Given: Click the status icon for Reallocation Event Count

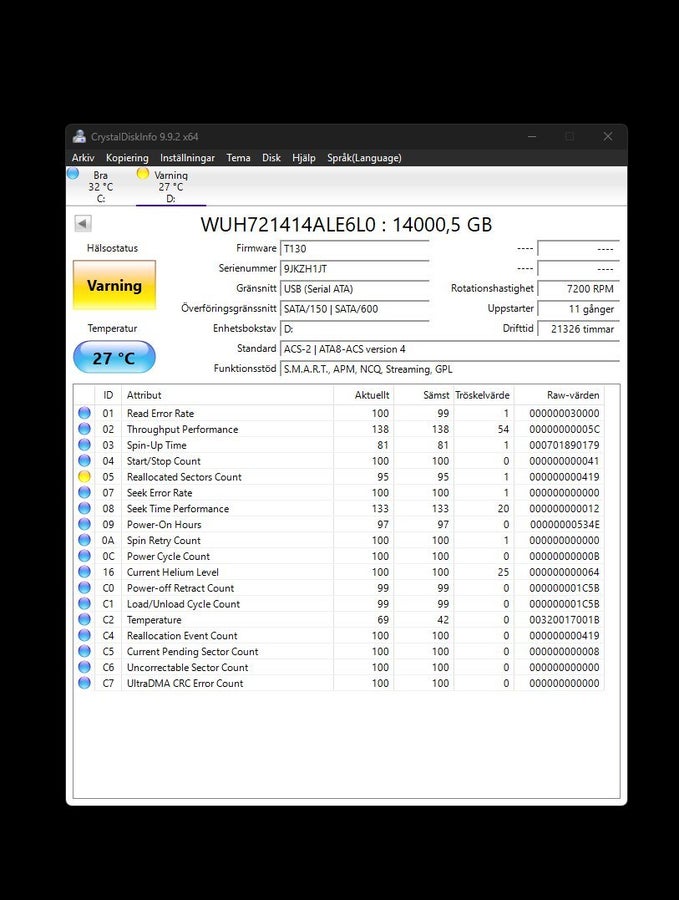Looking at the screenshot, I should [x=84, y=635].
